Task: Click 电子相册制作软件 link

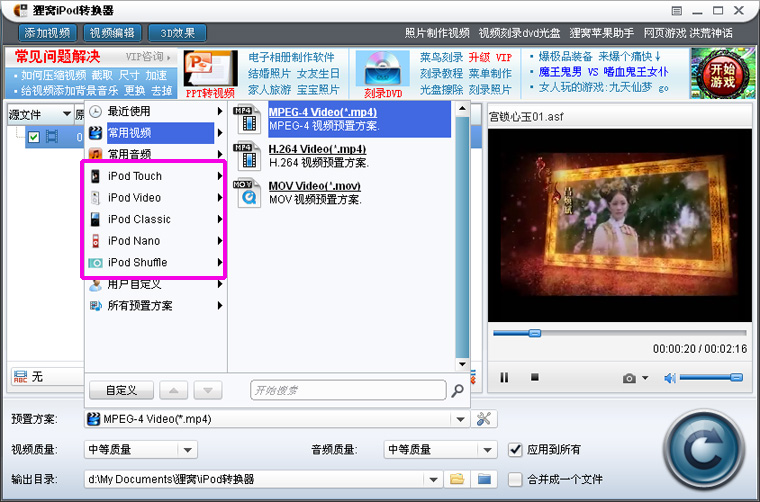Action: pyautogui.click(x=291, y=57)
